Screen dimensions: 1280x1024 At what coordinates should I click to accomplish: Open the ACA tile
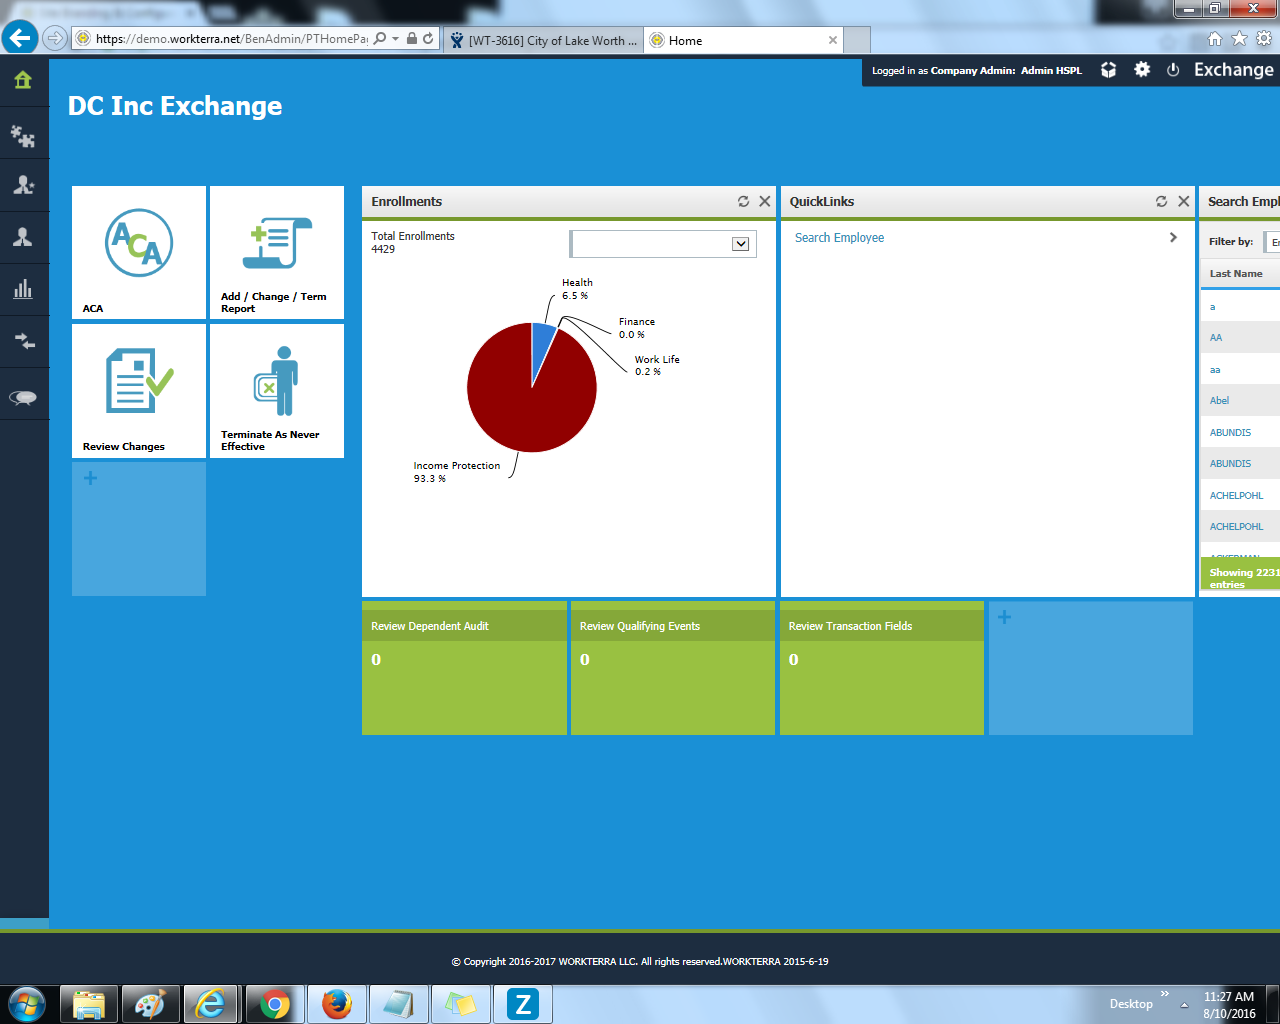pos(139,252)
